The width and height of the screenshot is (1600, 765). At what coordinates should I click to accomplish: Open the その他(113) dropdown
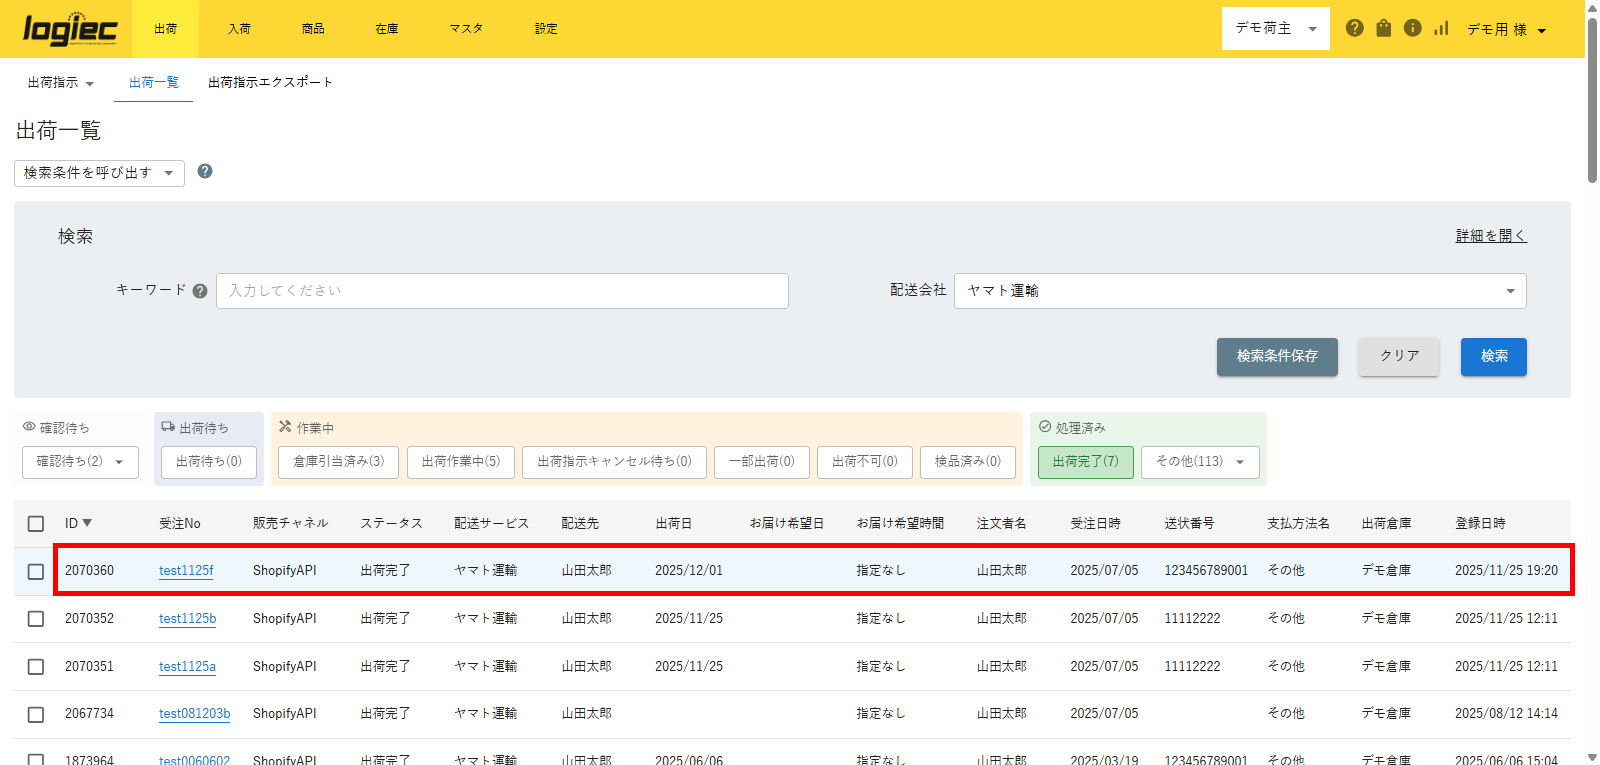click(x=1200, y=462)
